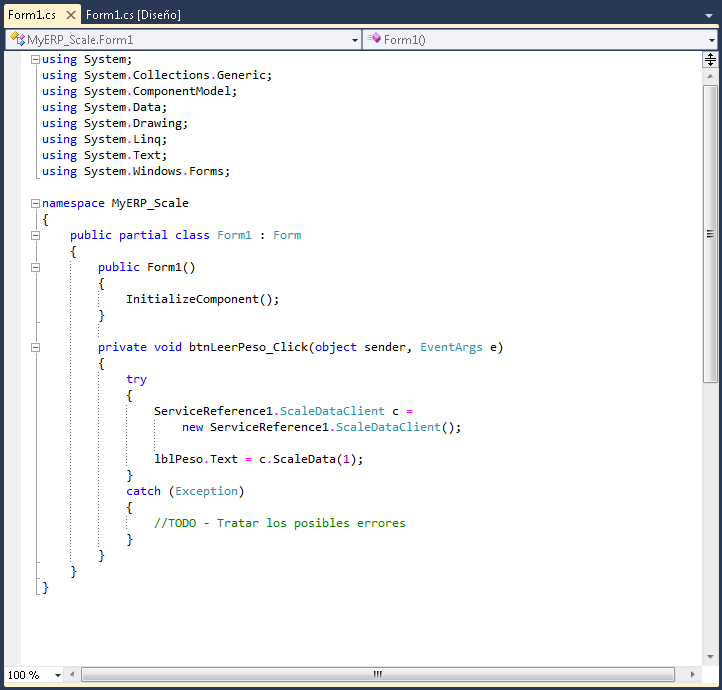Click the EventArgs type in method signature
722x690 pixels.
tap(451, 347)
